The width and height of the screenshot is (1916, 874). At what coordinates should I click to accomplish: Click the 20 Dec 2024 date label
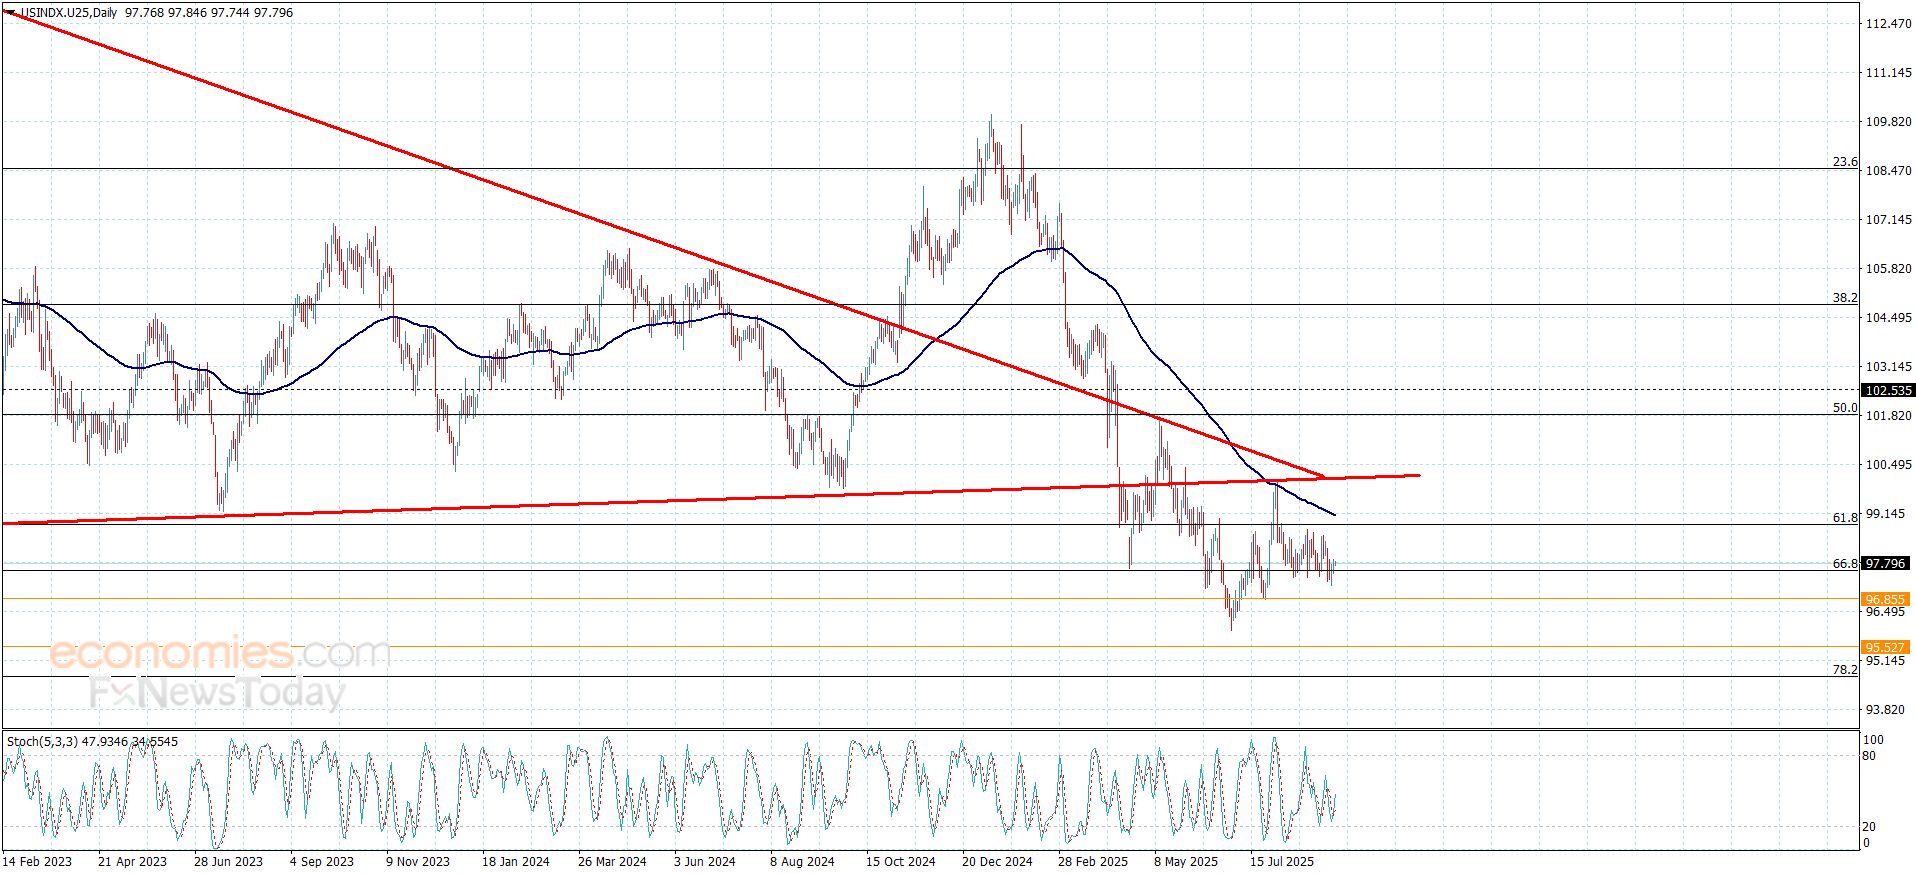click(996, 862)
